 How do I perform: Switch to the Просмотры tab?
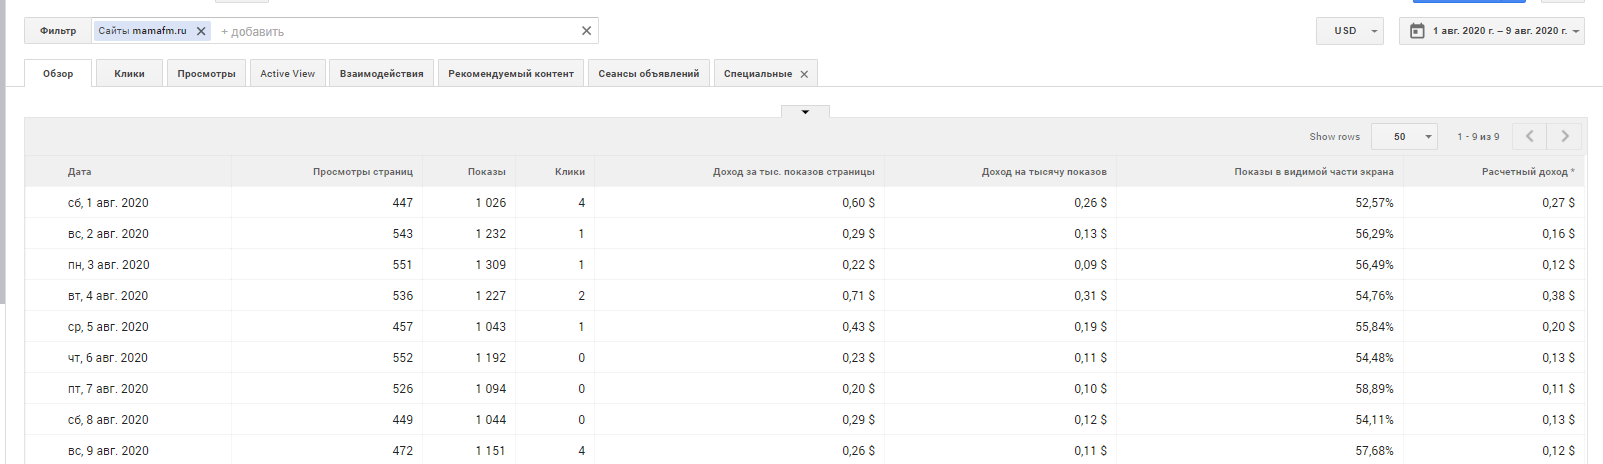(206, 73)
